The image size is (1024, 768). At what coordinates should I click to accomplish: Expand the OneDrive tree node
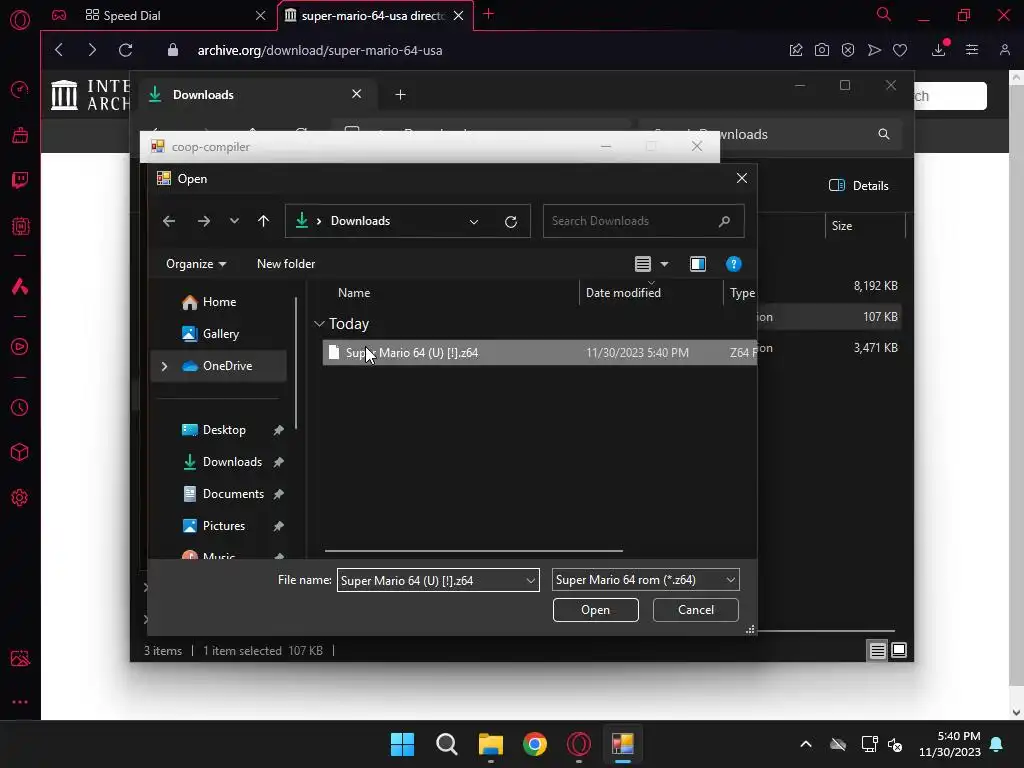(x=165, y=366)
